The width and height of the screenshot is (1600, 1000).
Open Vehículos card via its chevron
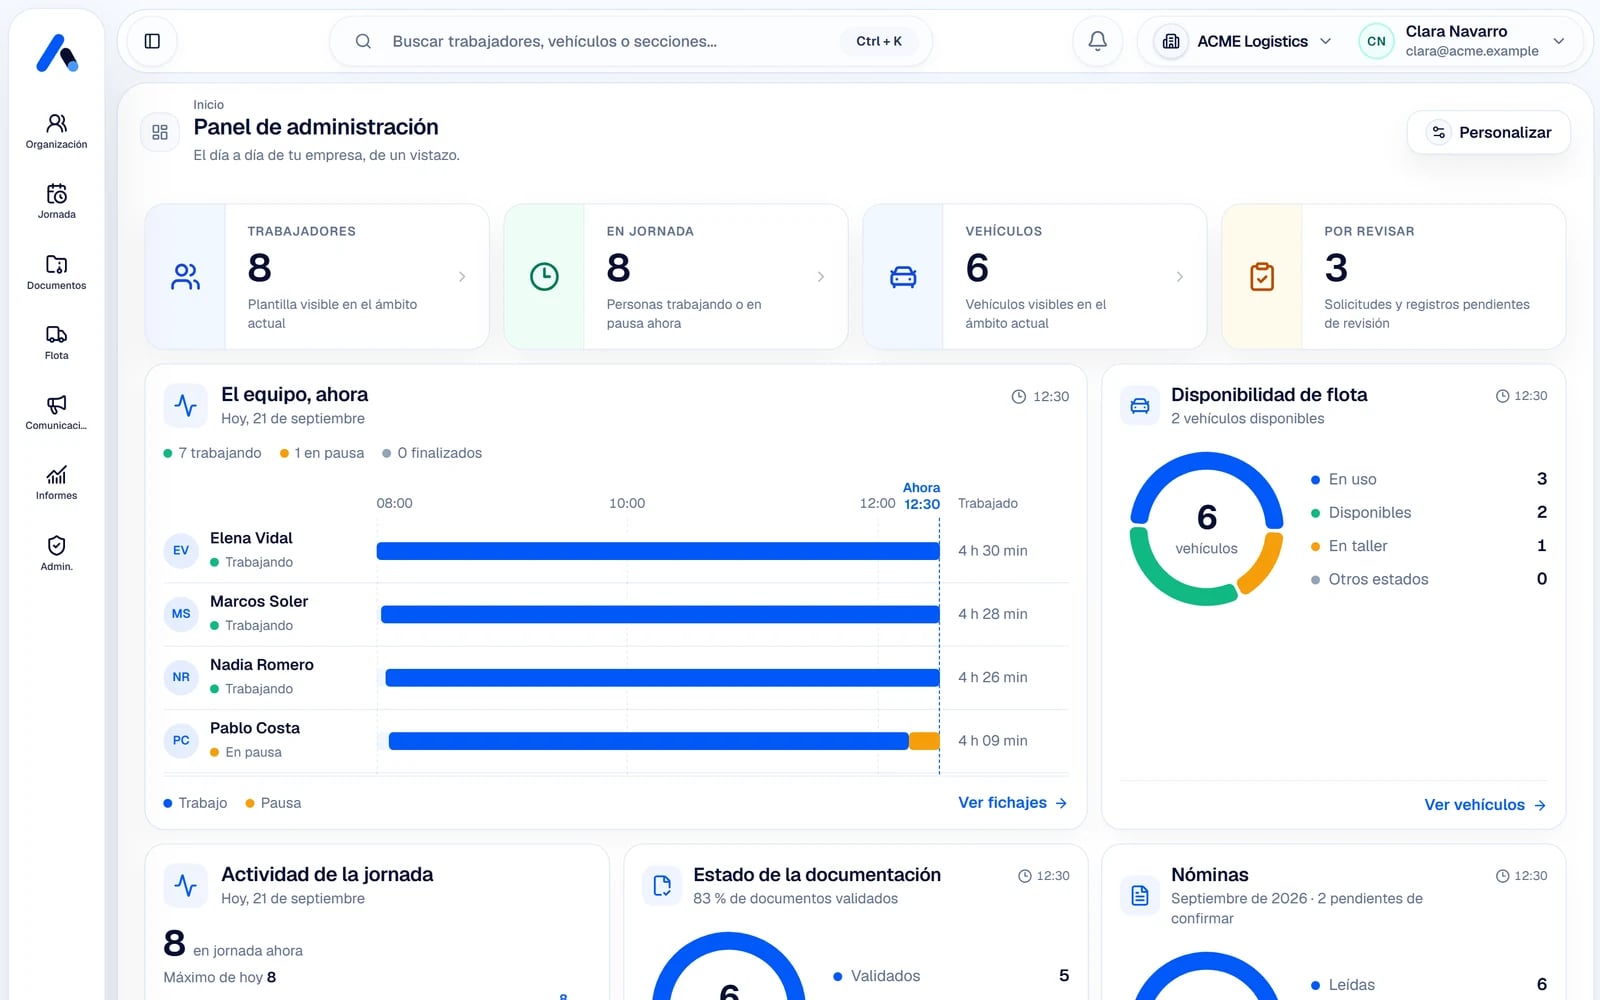[x=1180, y=277]
